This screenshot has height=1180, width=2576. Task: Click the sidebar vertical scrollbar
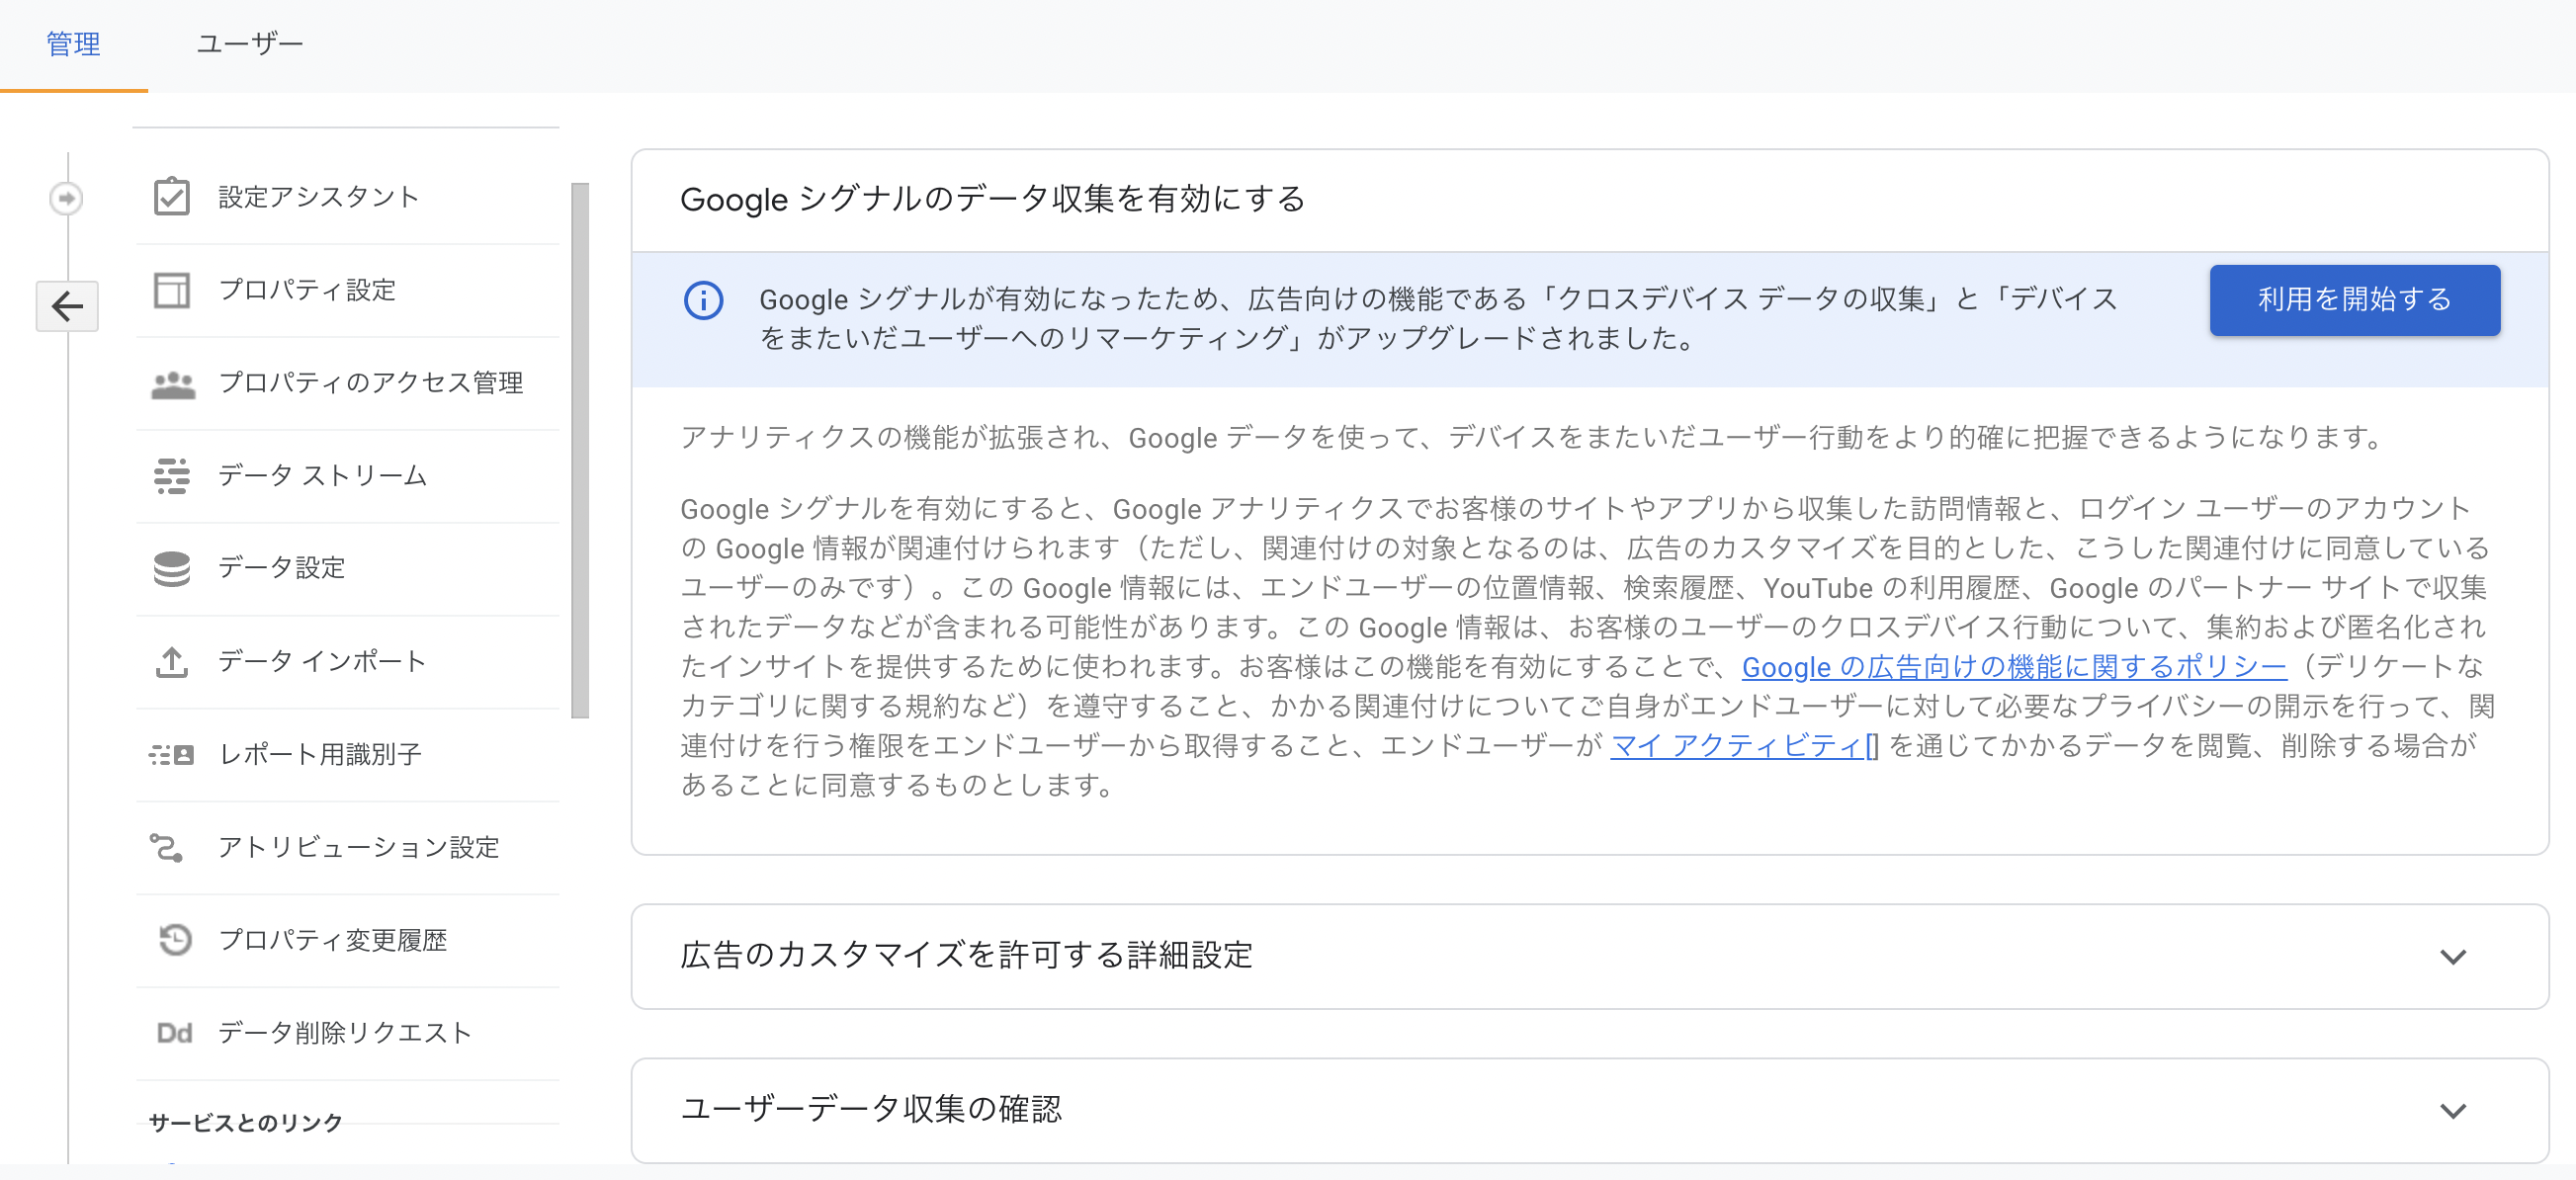pyautogui.click(x=580, y=450)
